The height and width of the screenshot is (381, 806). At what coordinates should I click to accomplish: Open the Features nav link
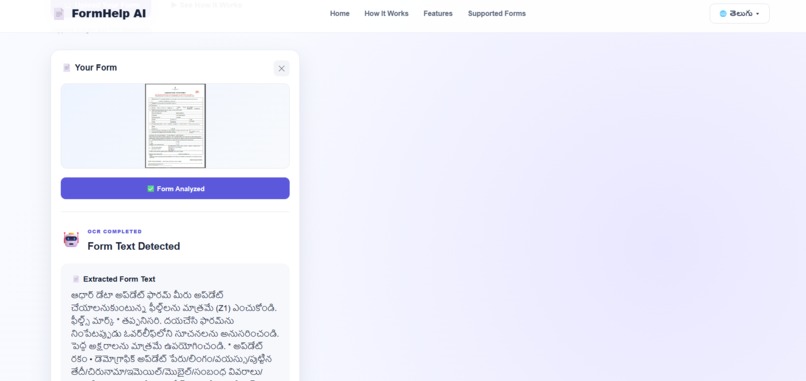(438, 14)
